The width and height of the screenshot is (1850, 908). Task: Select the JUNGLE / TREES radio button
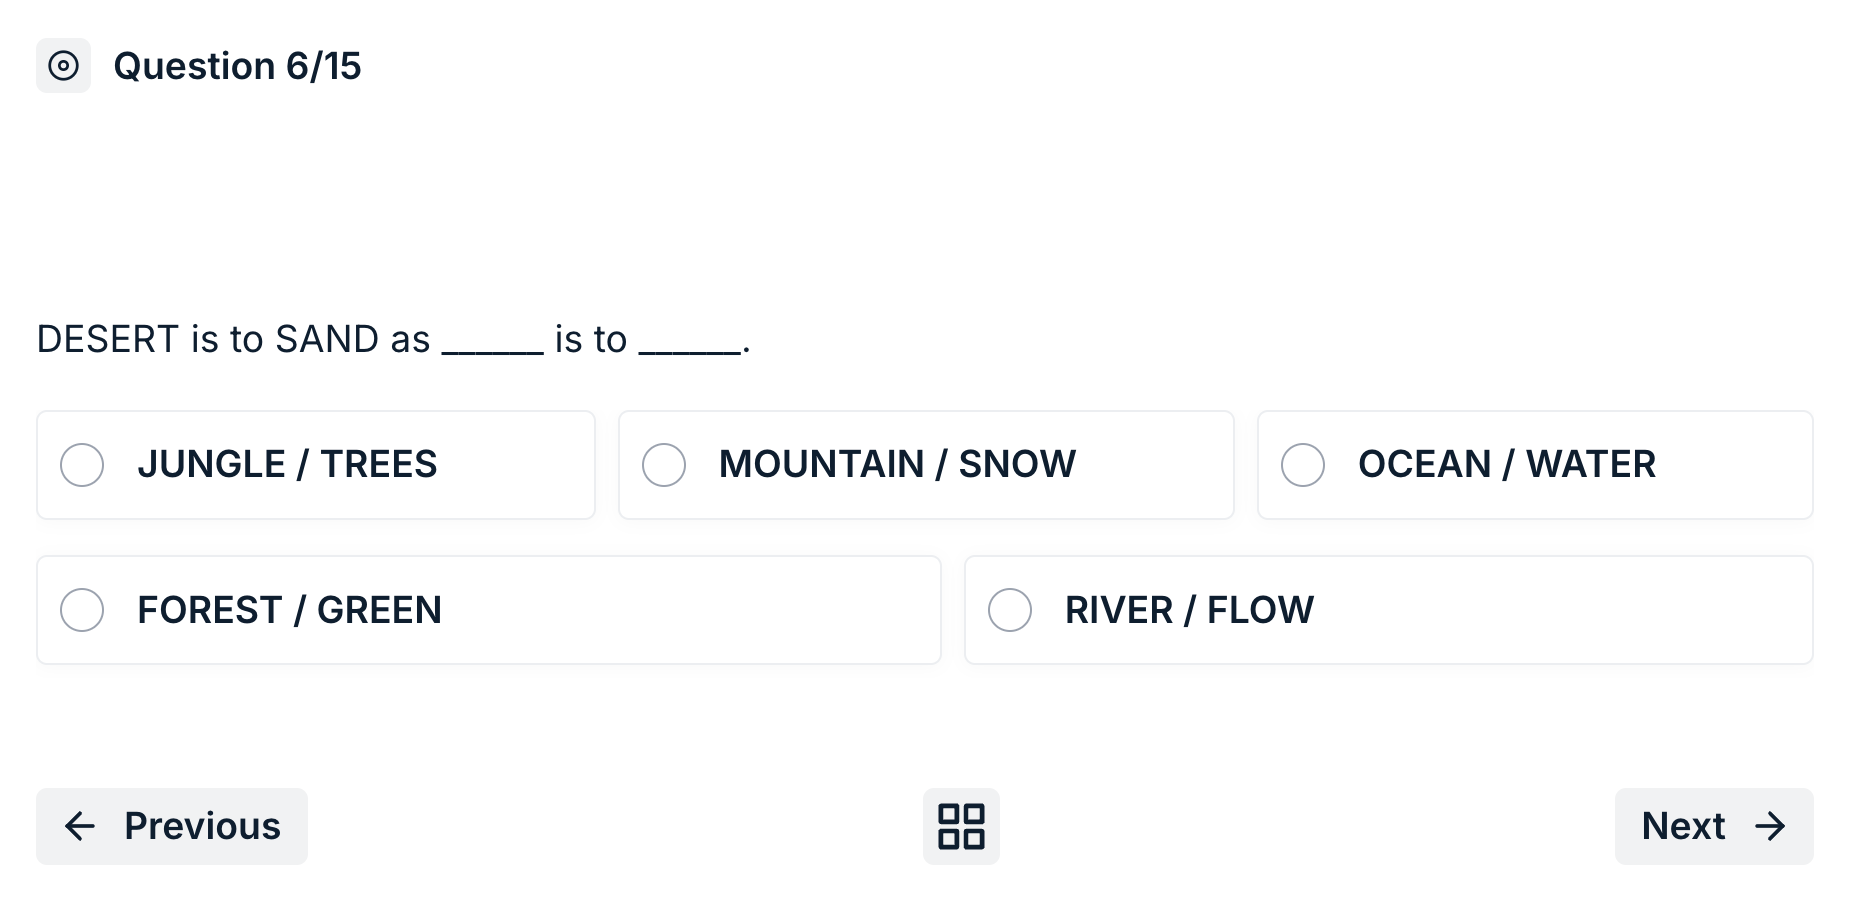[82, 464]
